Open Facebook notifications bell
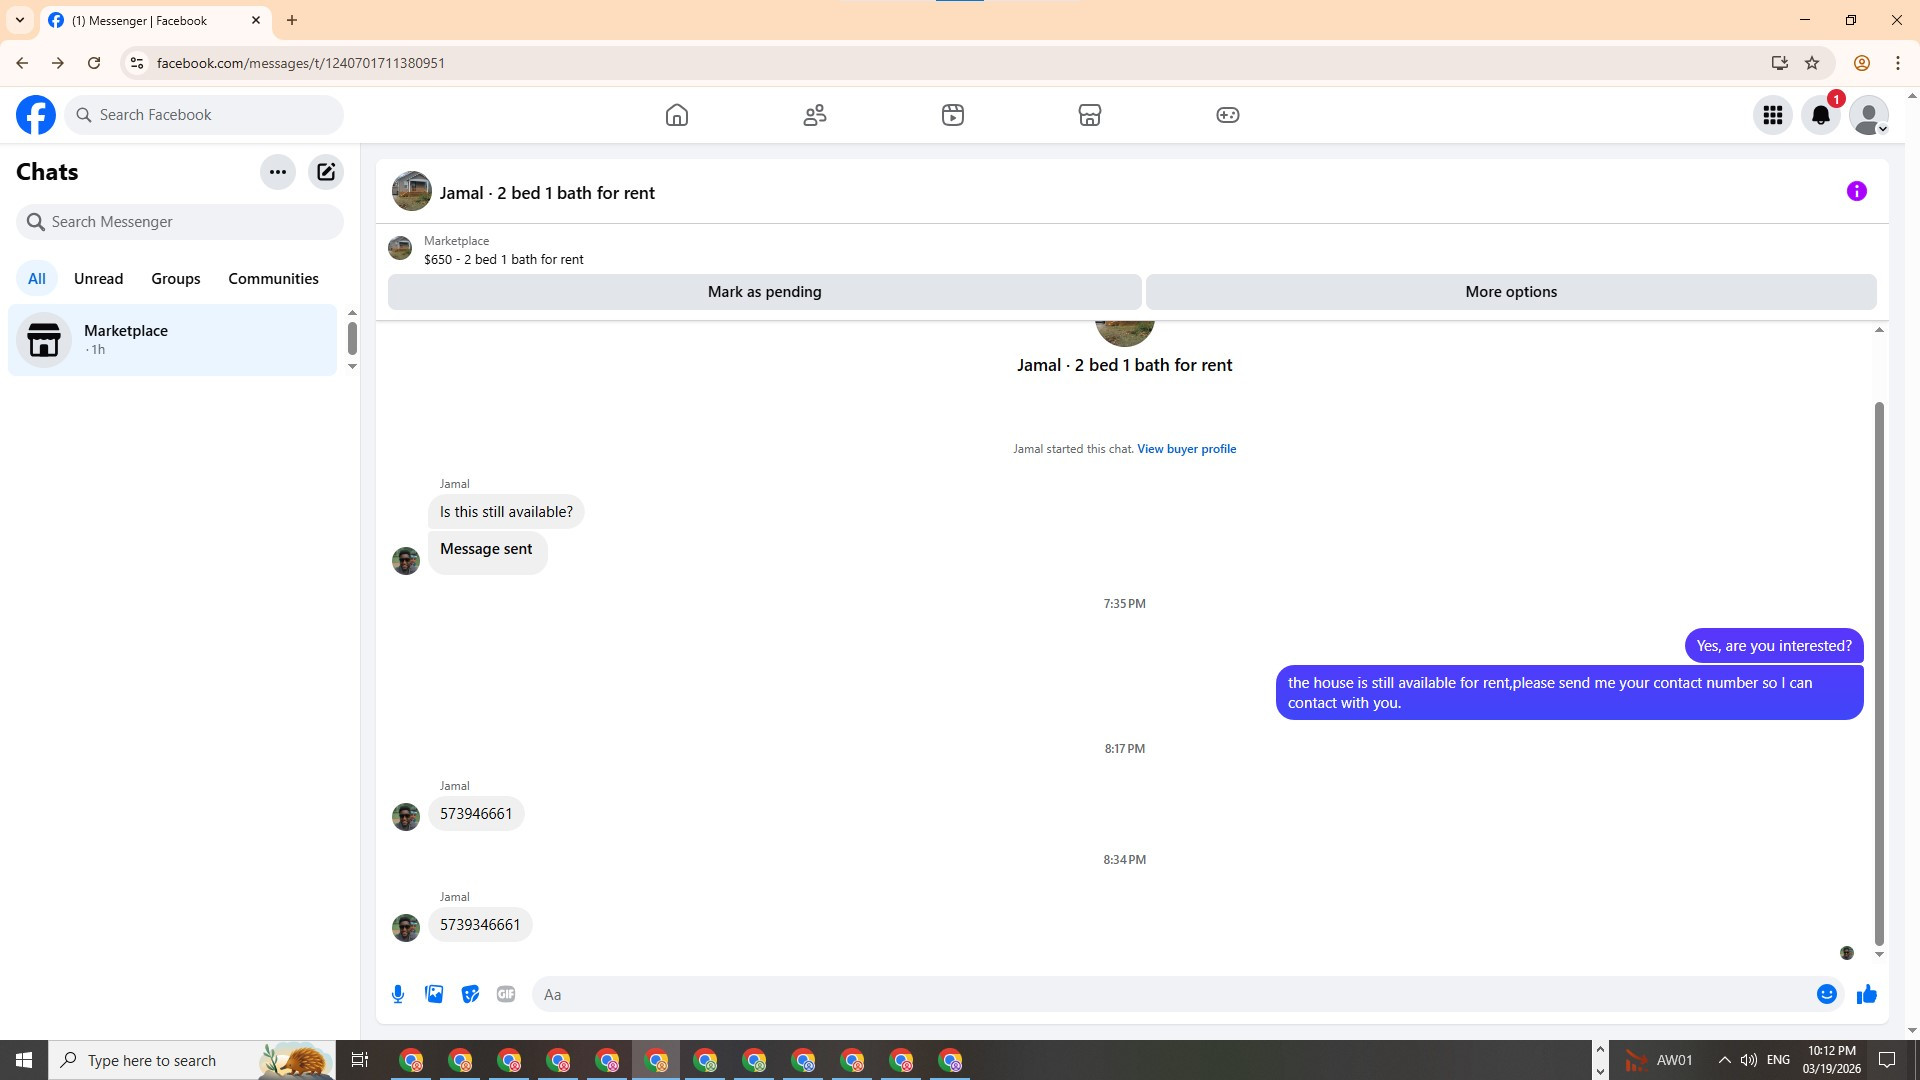The image size is (1920, 1080). [1820, 115]
